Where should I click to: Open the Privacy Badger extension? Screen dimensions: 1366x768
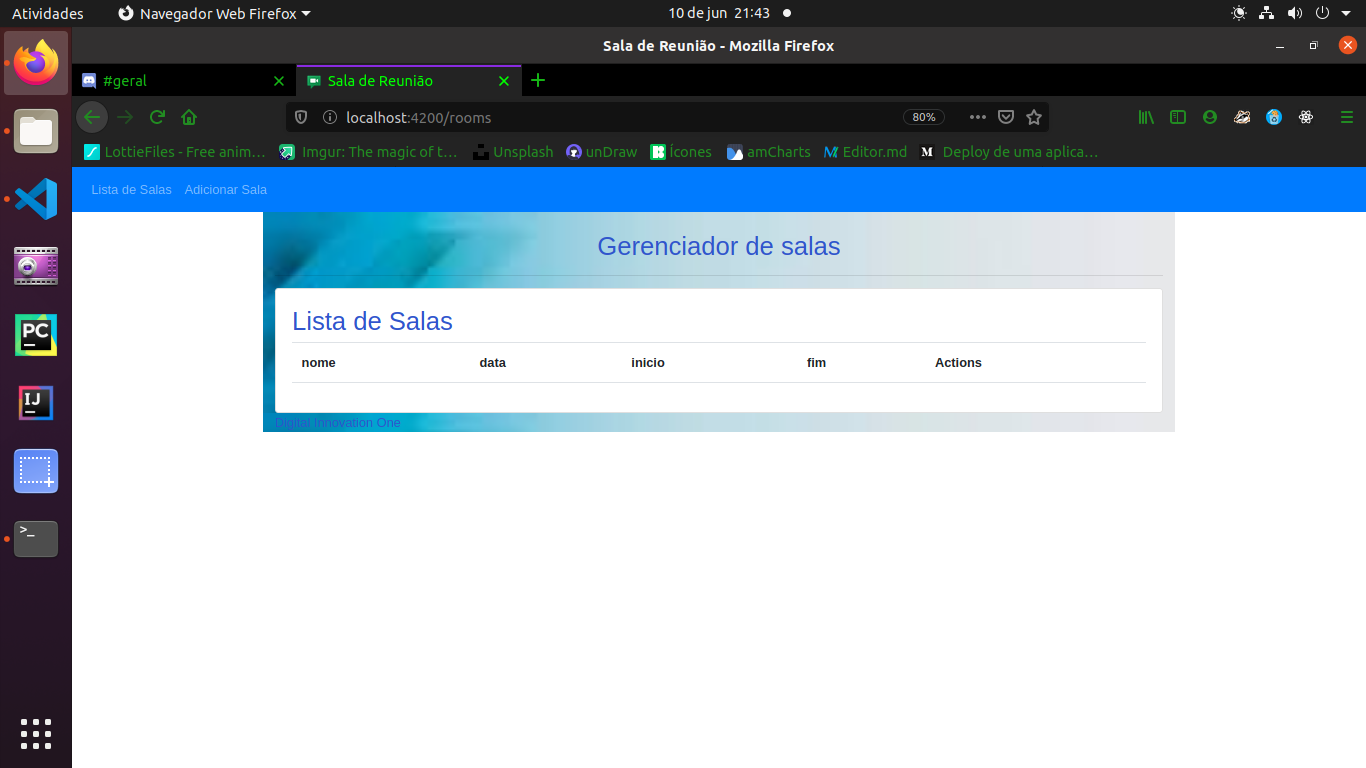pos(1242,117)
